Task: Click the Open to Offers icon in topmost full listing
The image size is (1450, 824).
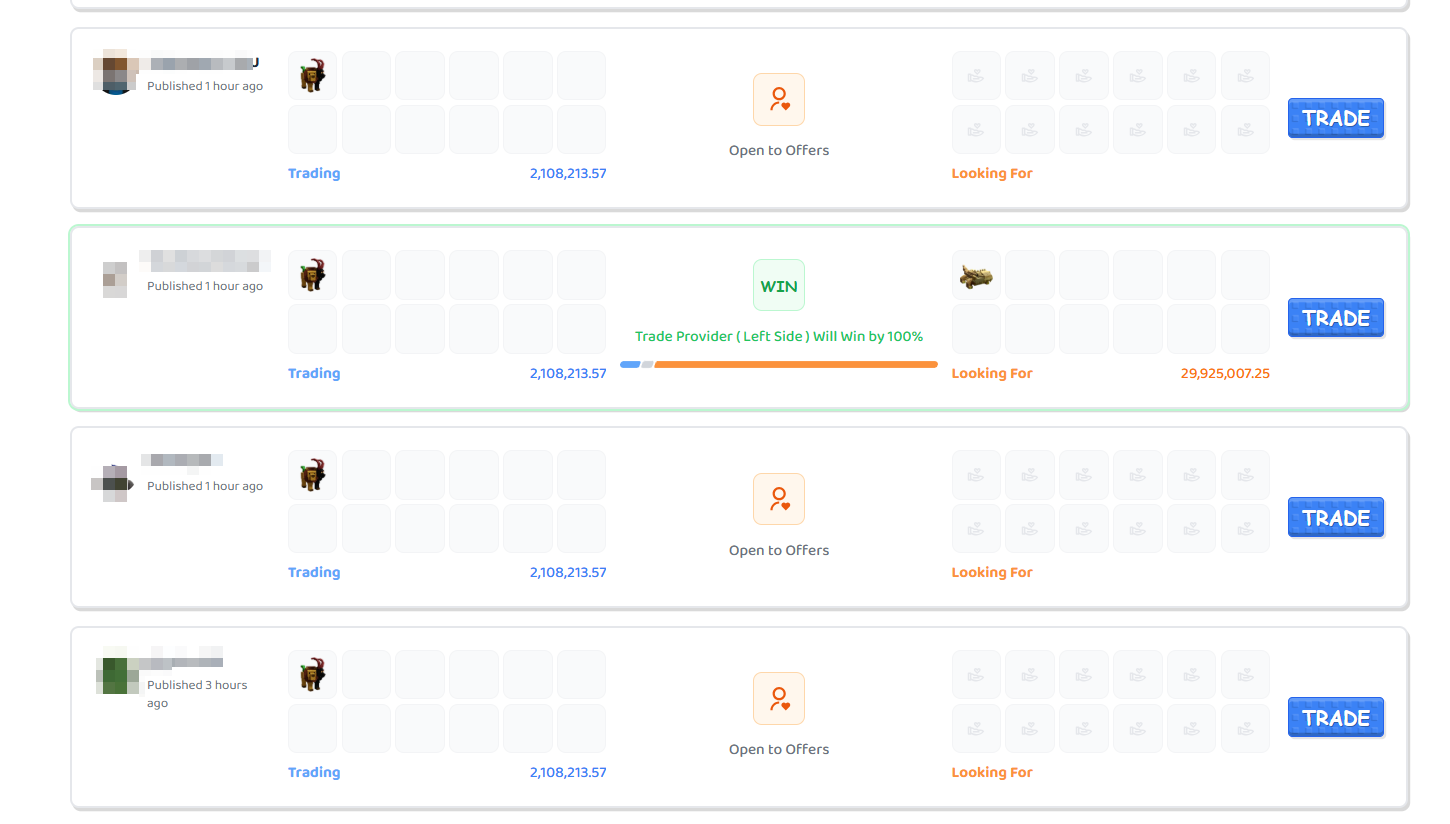Action: pos(779,99)
